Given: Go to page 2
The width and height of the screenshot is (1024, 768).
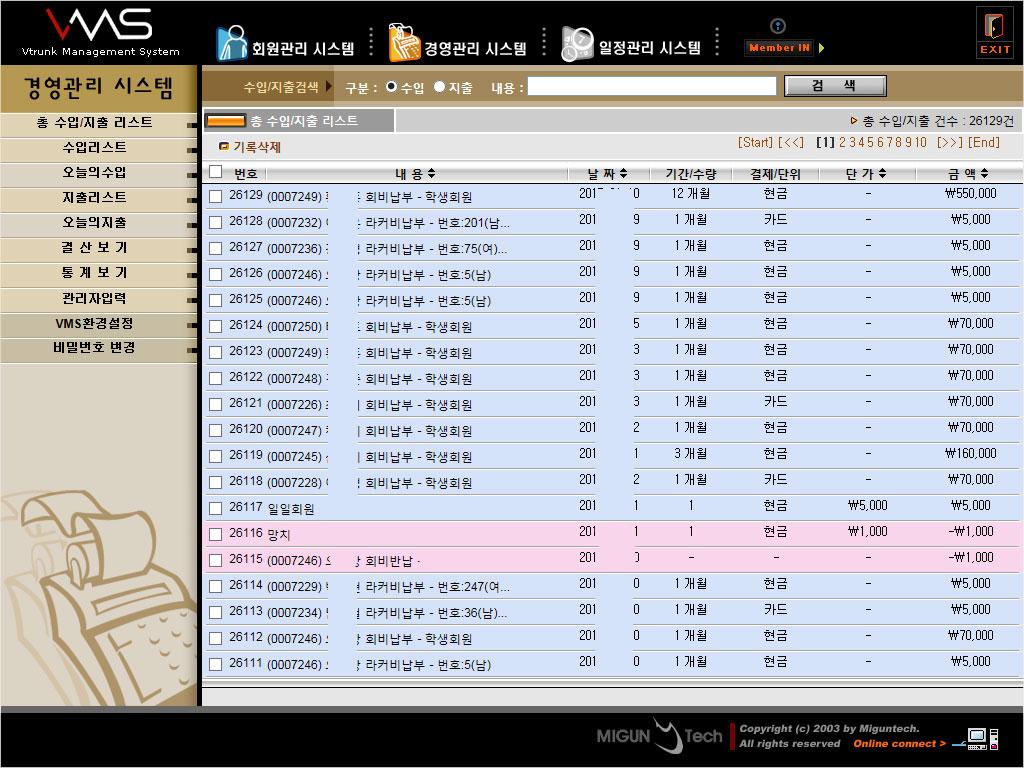Looking at the screenshot, I should coord(842,142).
